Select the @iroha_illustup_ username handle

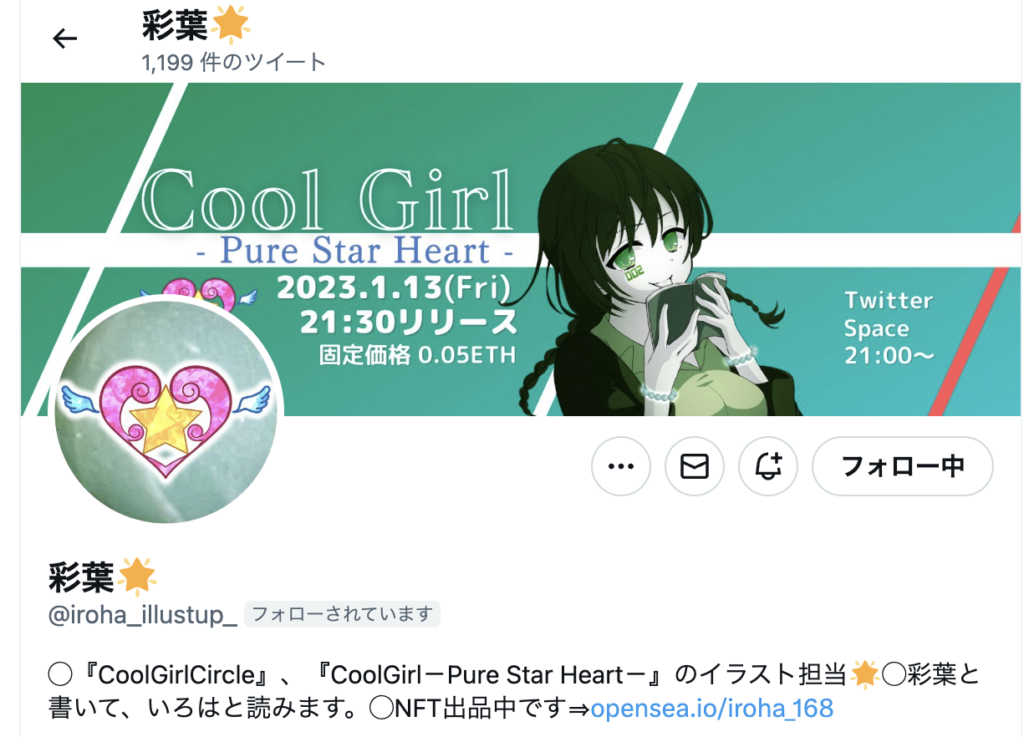pos(143,614)
